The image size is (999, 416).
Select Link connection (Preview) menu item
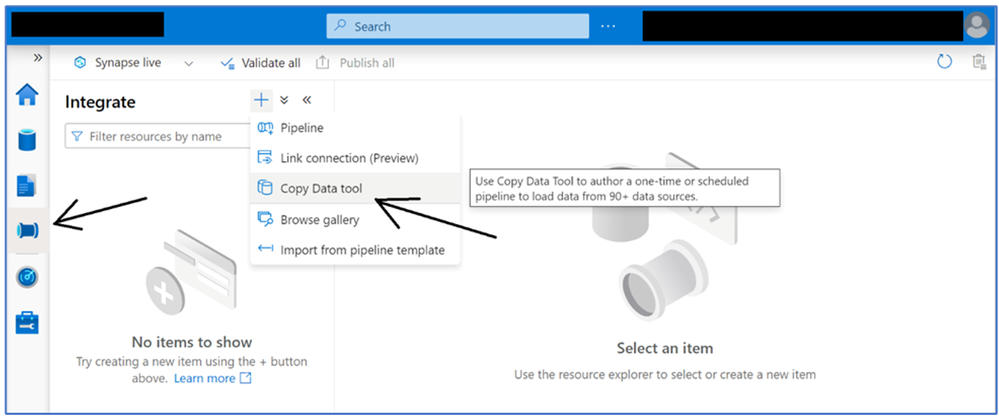tap(355, 157)
